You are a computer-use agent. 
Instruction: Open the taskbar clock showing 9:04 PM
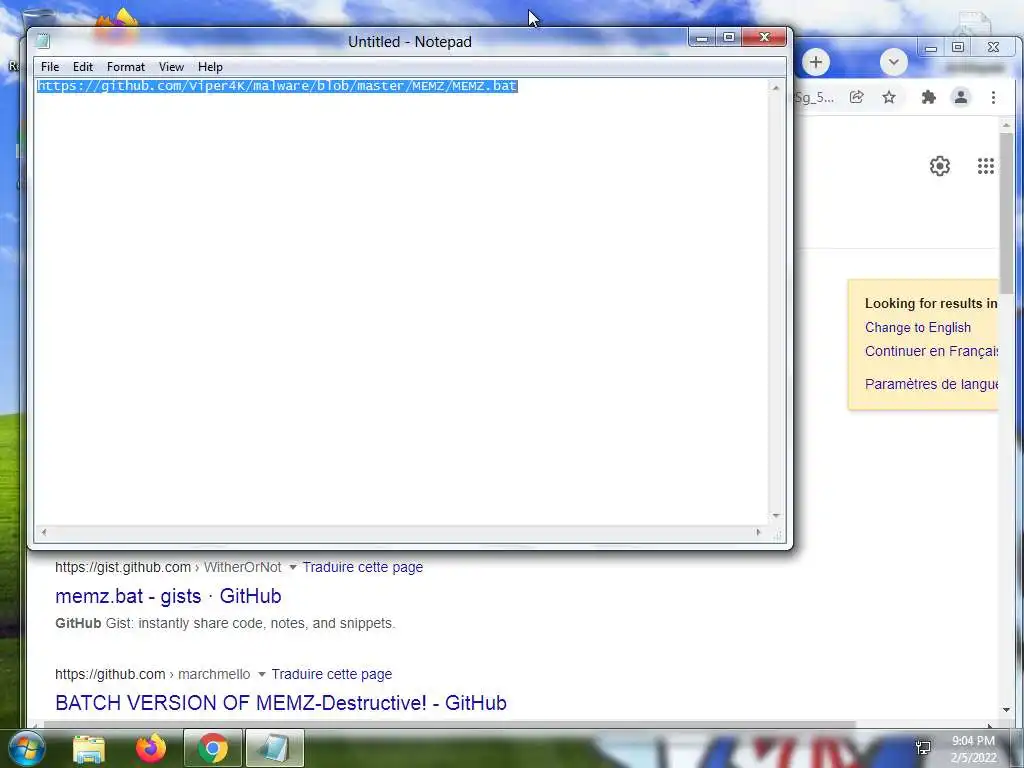[973, 748]
